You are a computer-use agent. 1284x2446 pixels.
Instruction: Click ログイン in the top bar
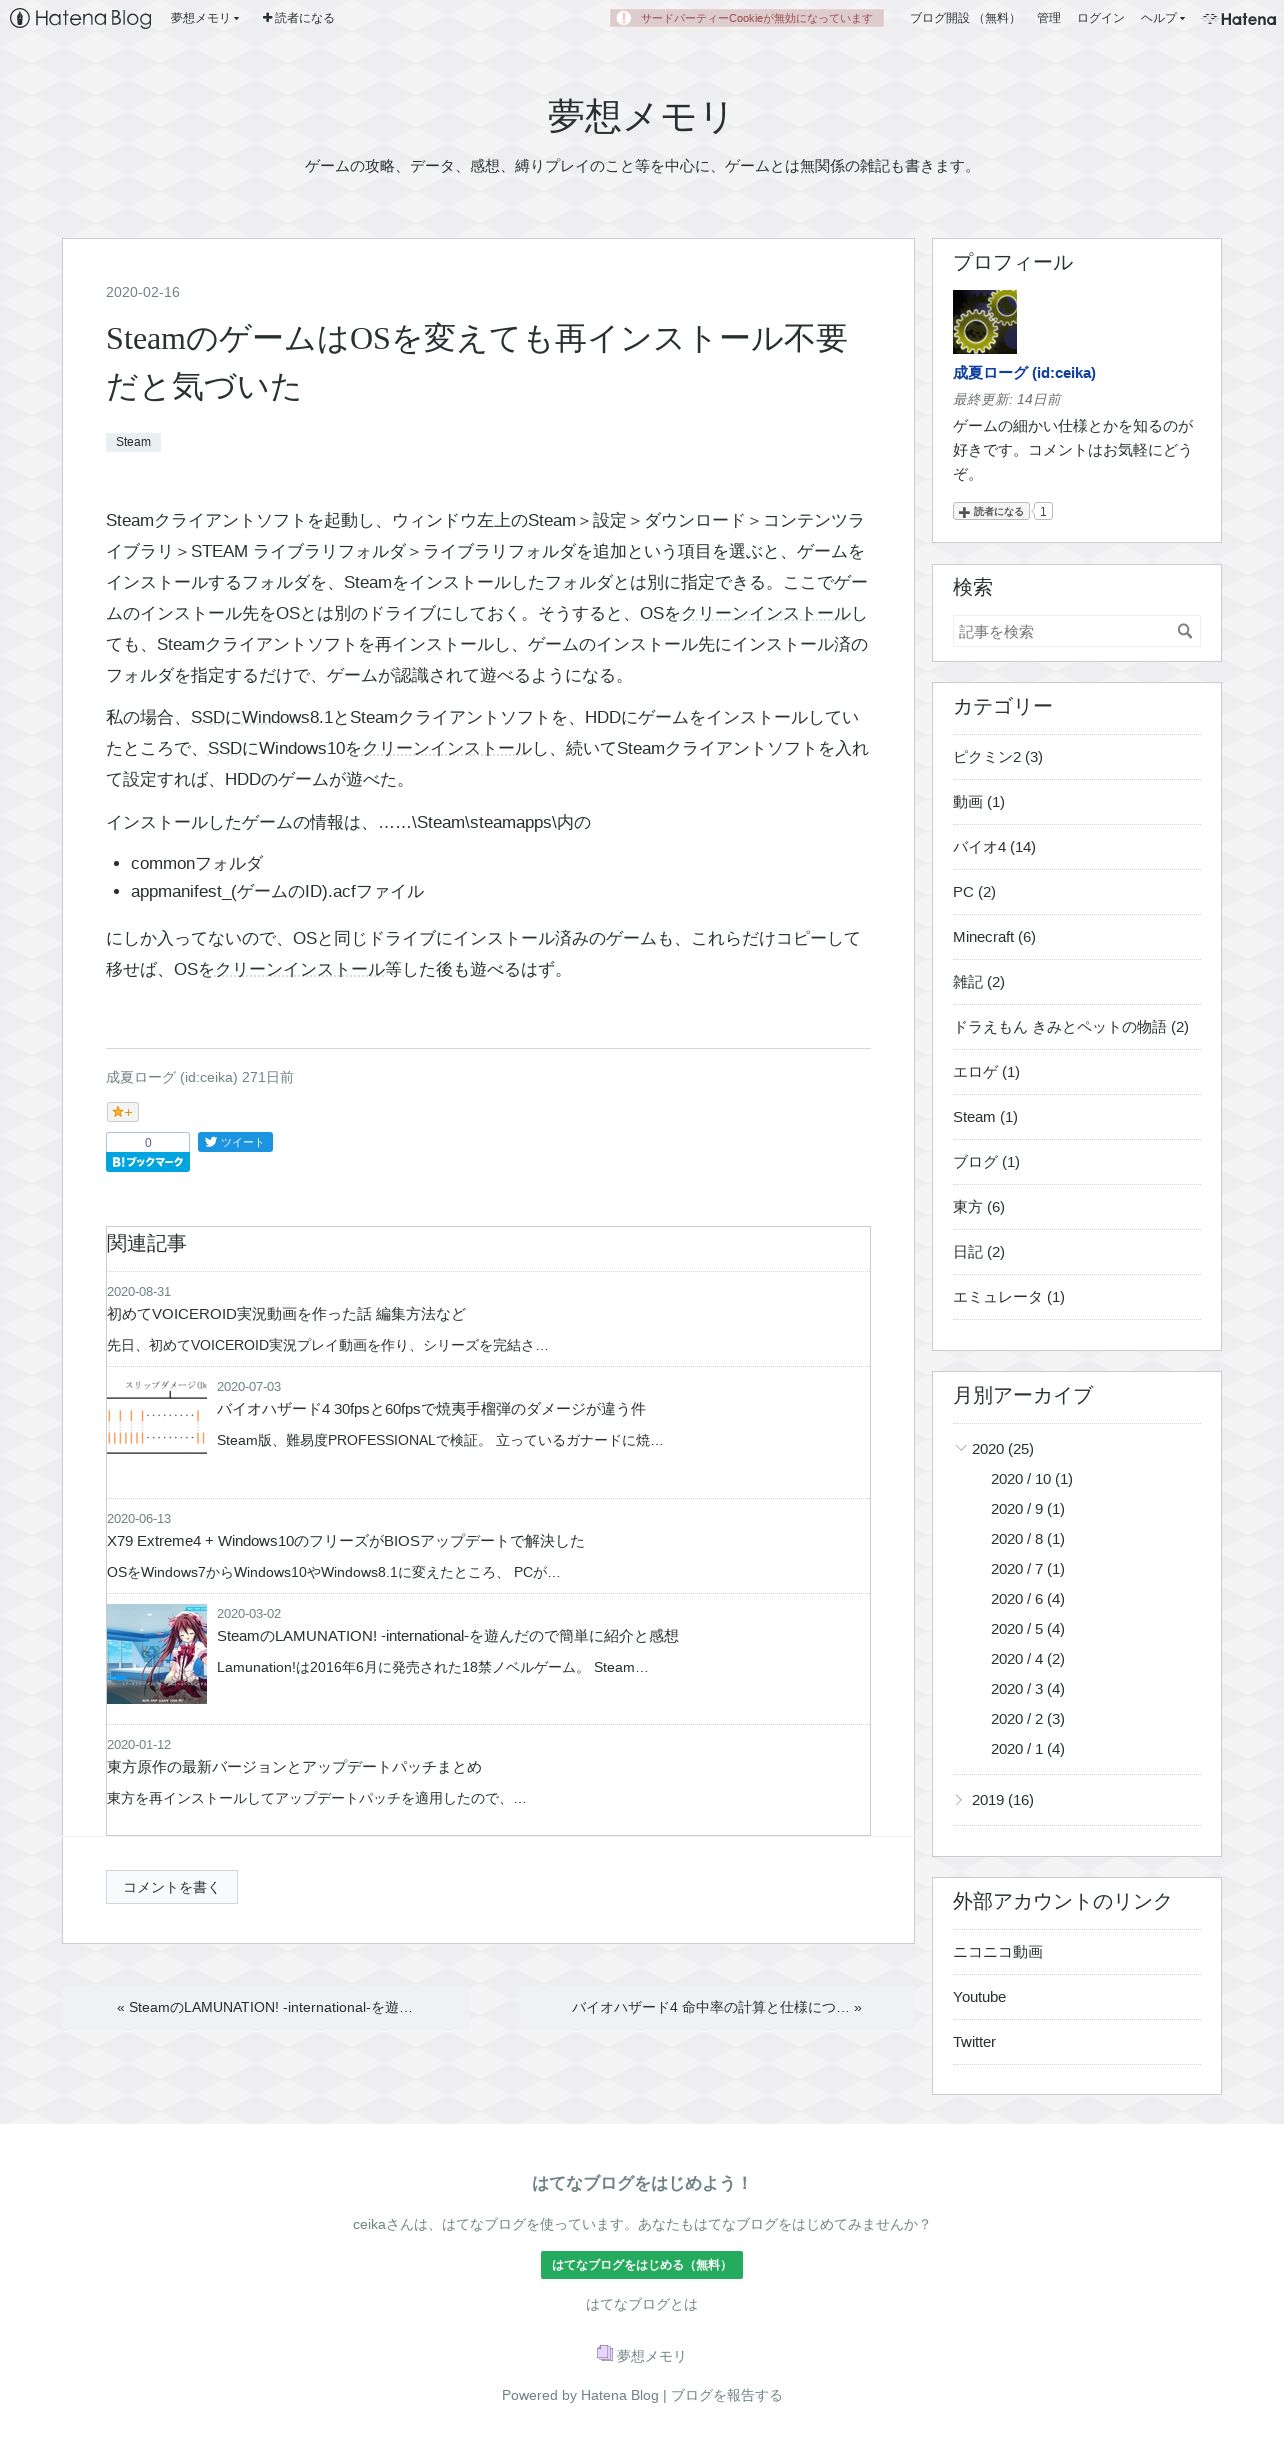point(1101,18)
